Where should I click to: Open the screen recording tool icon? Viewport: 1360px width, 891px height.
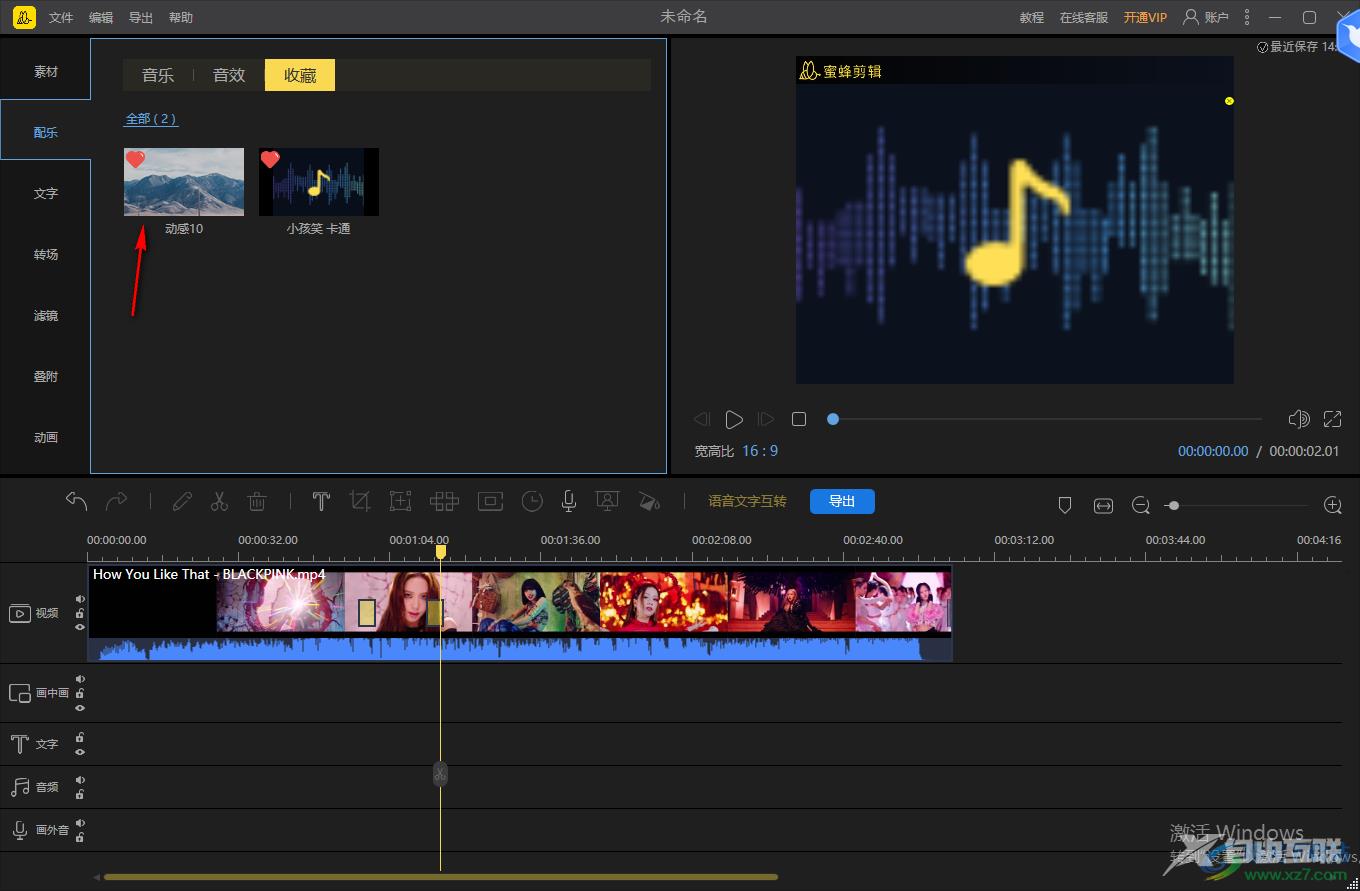point(606,501)
